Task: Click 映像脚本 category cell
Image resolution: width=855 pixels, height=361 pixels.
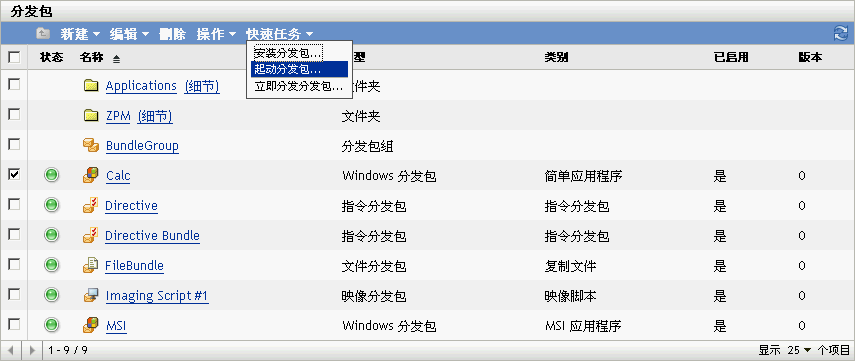Action: pyautogui.click(x=570, y=296)
